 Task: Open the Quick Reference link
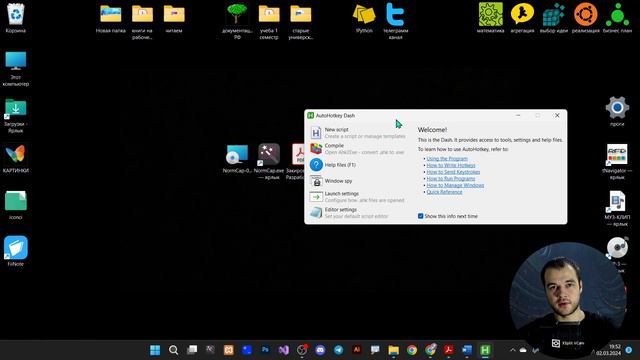(444, 192)
